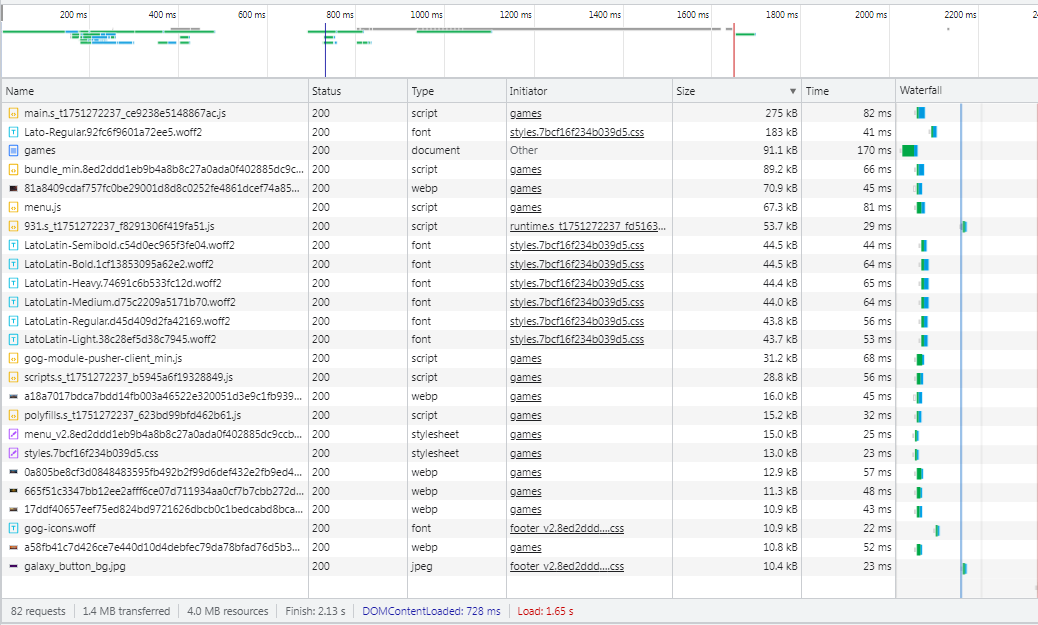This screenshot has width=1038, height=625.
Task: Click script icon of 931.s_t1751272237 file
Action: tap(13, 226)
